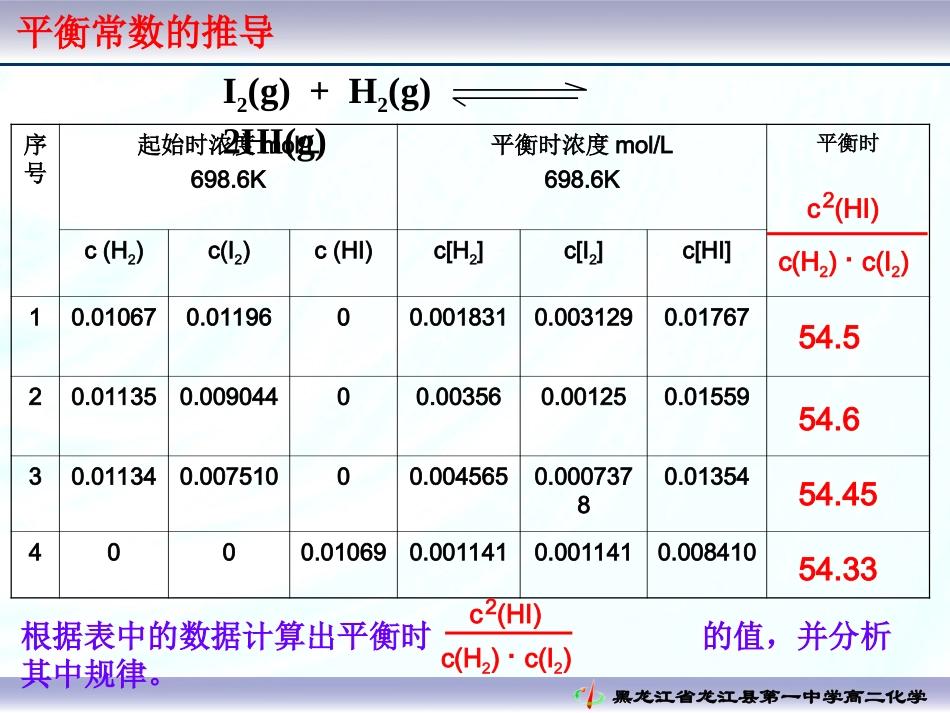950x713 pixels.
Task: Click the red c²(HI) numerator below the table
Action: tap(505, 613)
